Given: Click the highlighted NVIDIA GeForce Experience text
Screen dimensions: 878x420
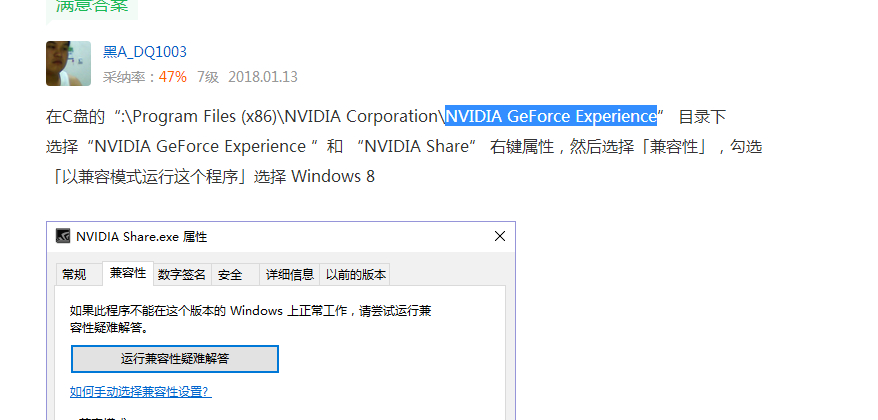Looking at the screenshot, I should [551, 116].
